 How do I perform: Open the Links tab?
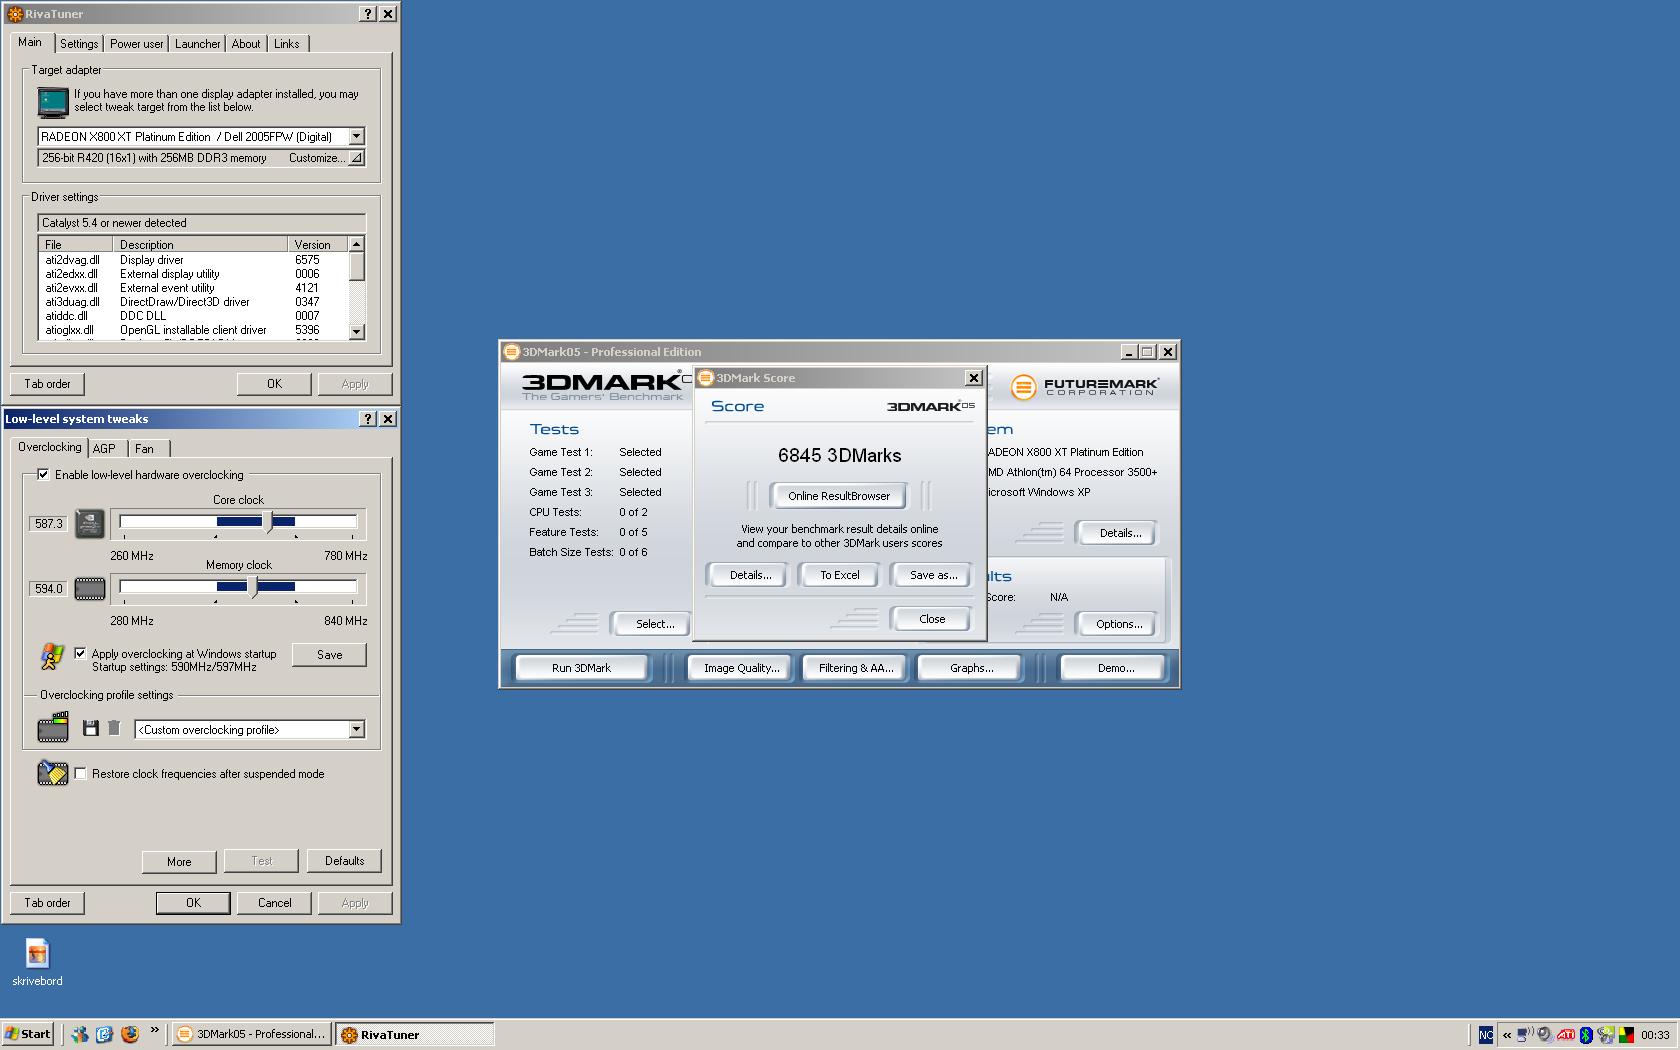[287, 44]
